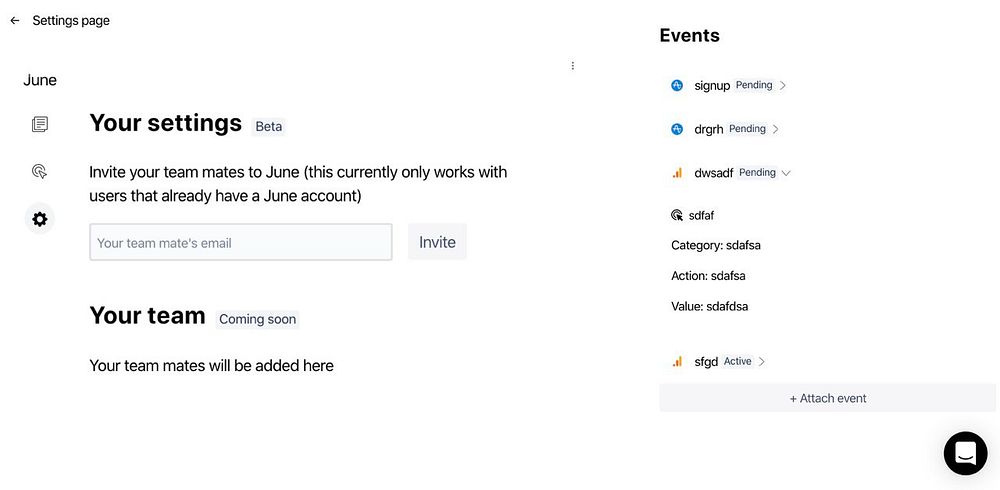
Task: Select the settings gear icon in the sidebar
Action: [x=39, y=219]
